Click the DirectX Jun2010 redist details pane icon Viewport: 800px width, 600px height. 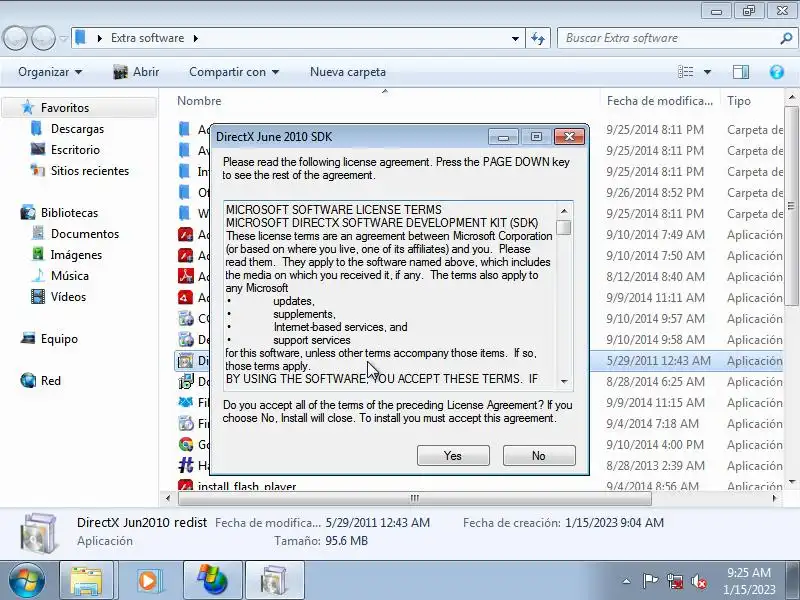coord(38,533)
